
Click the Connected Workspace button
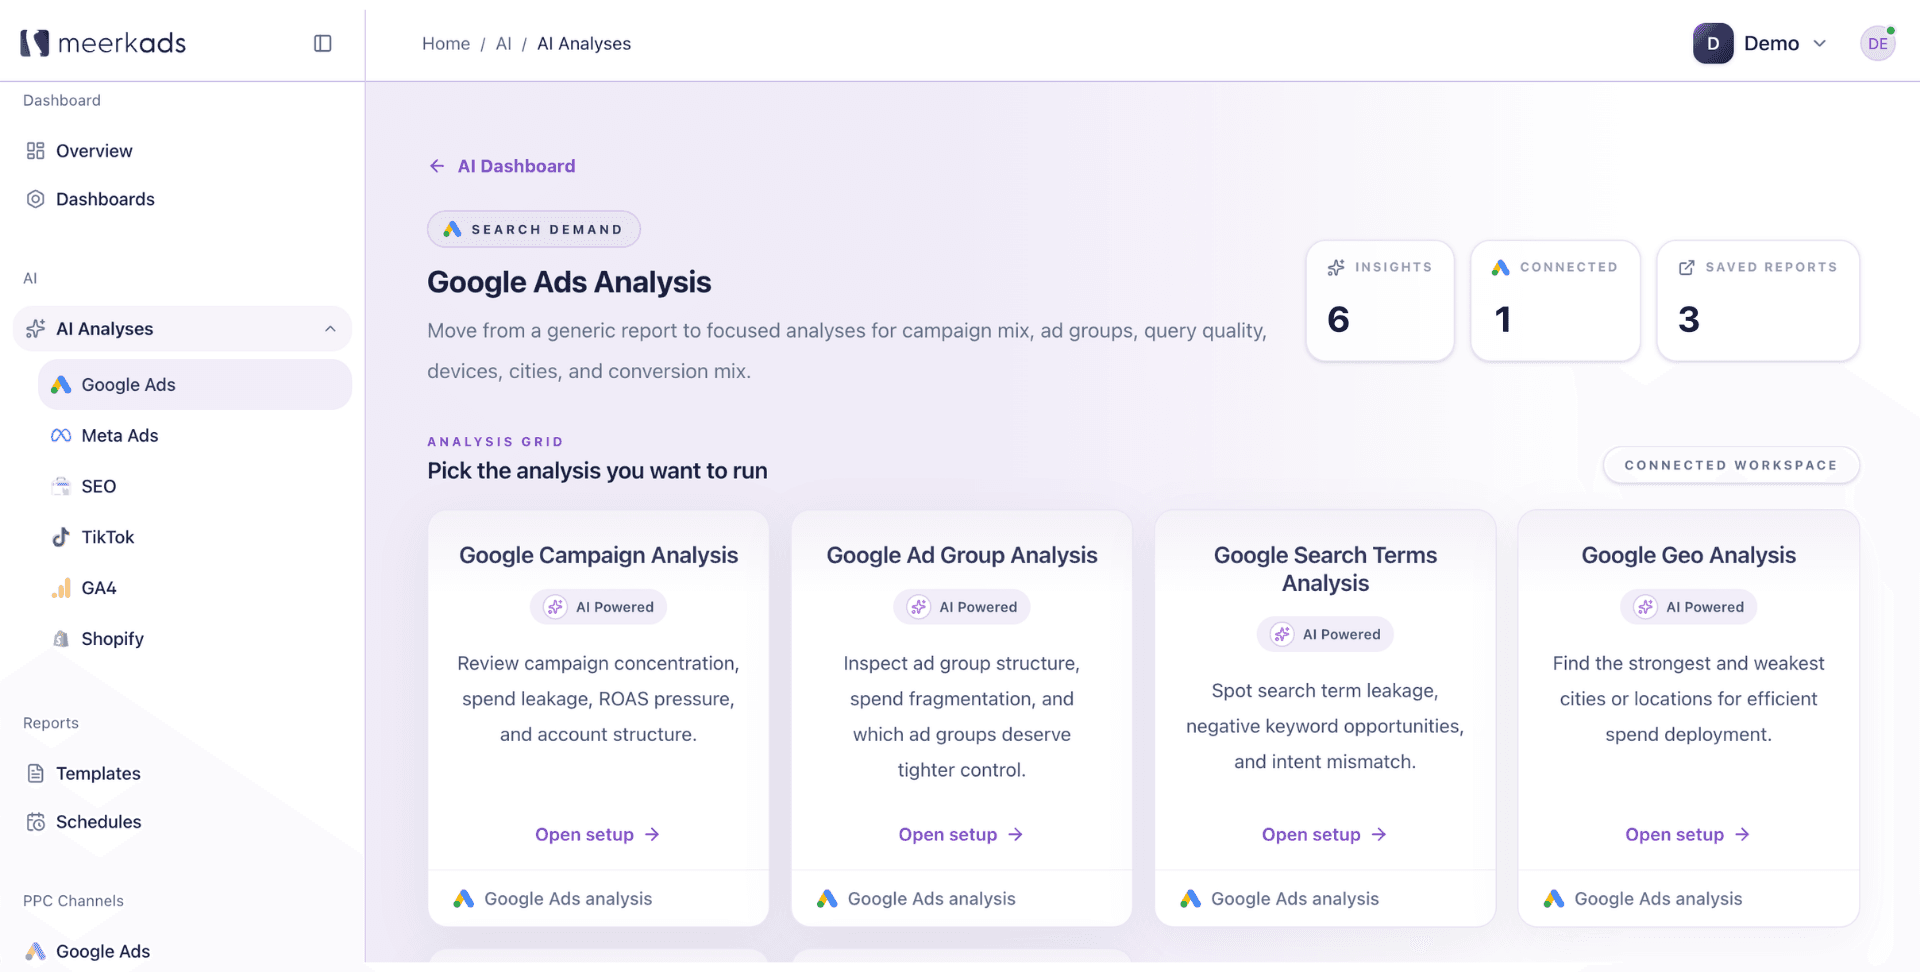point(1731,465)
